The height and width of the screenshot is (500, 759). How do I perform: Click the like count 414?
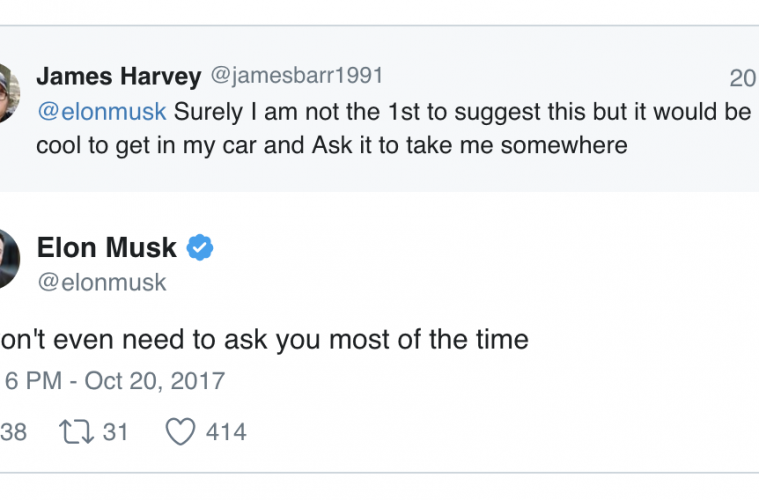tap(225, 432)
